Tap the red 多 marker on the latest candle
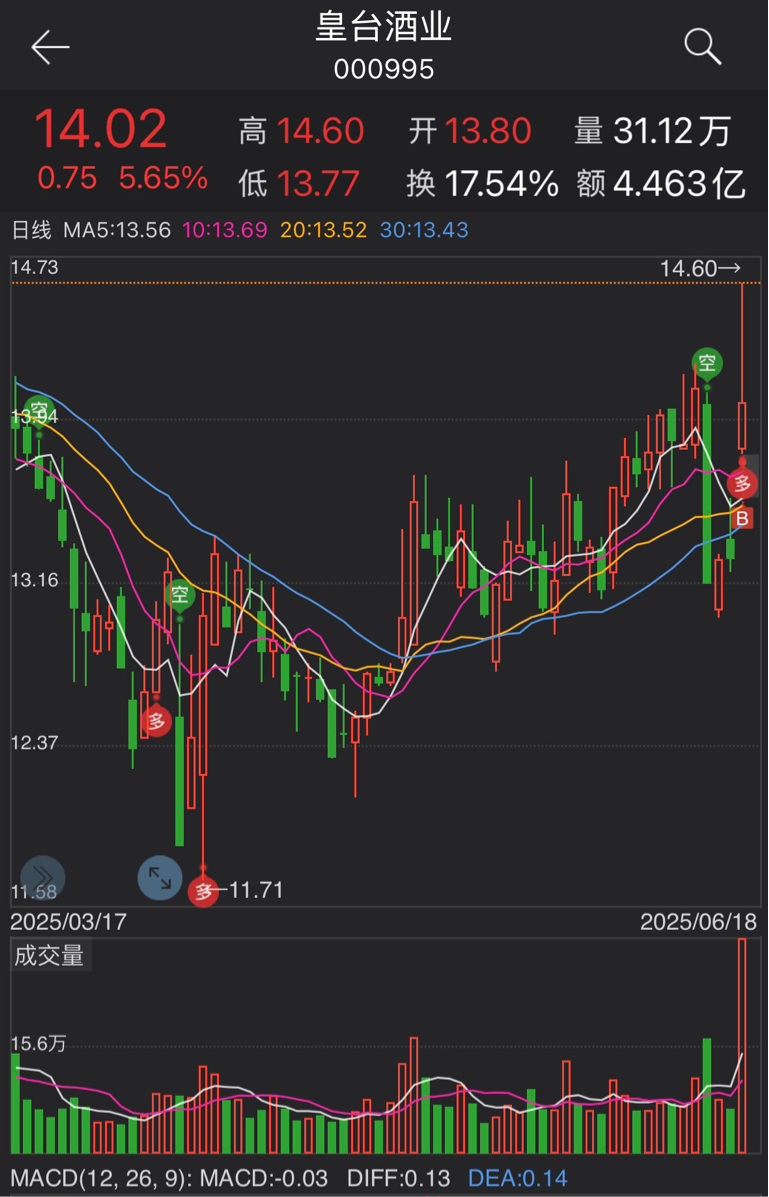Viewport: 769px width, 1197px height. point(742,483)
